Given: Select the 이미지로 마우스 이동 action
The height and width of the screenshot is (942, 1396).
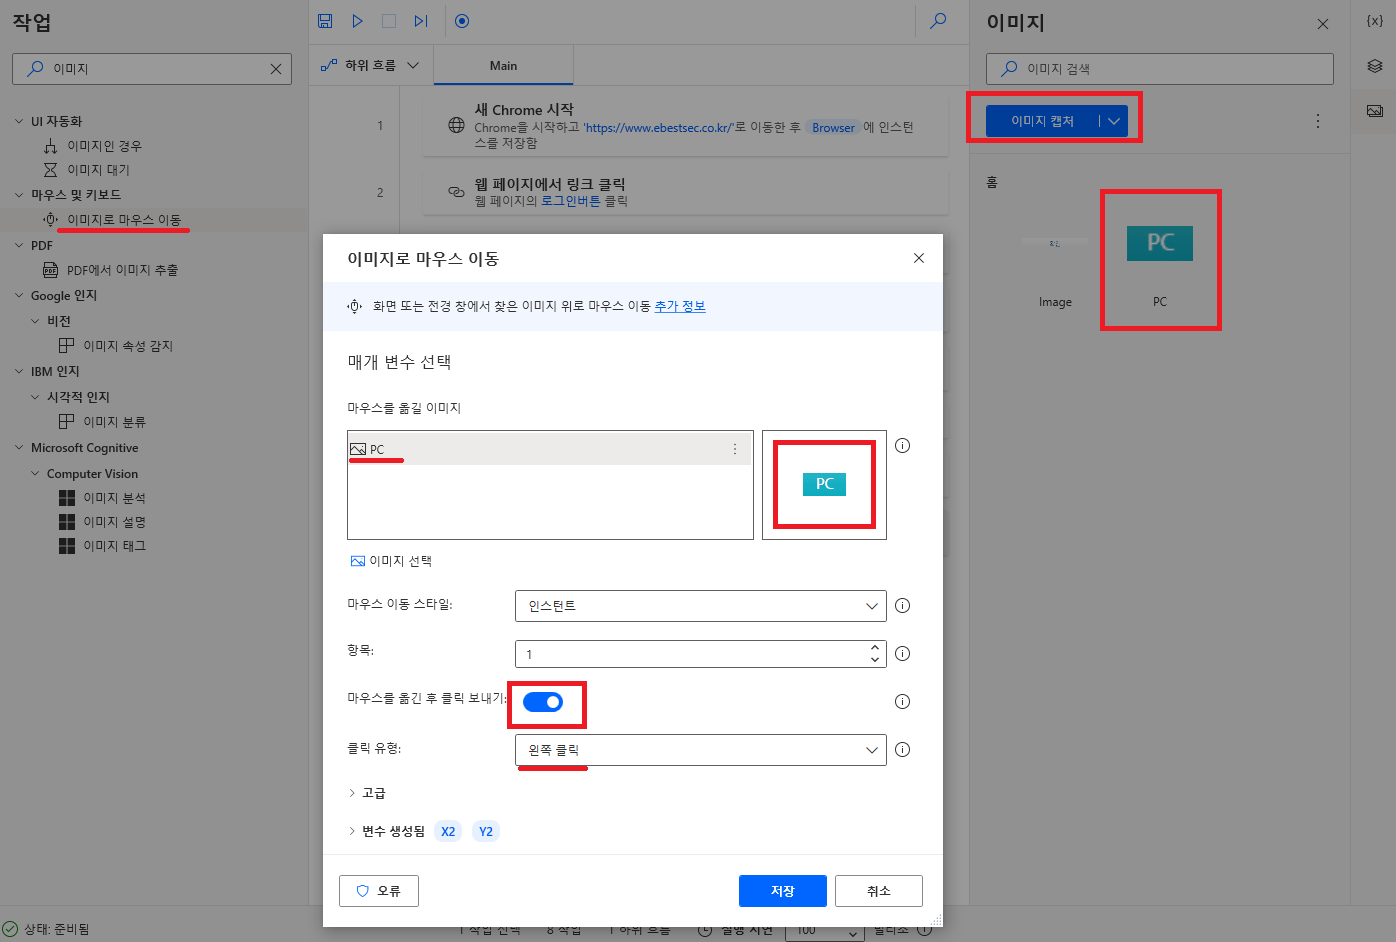Looking at the screenshot, I should (x=112, y=220).
